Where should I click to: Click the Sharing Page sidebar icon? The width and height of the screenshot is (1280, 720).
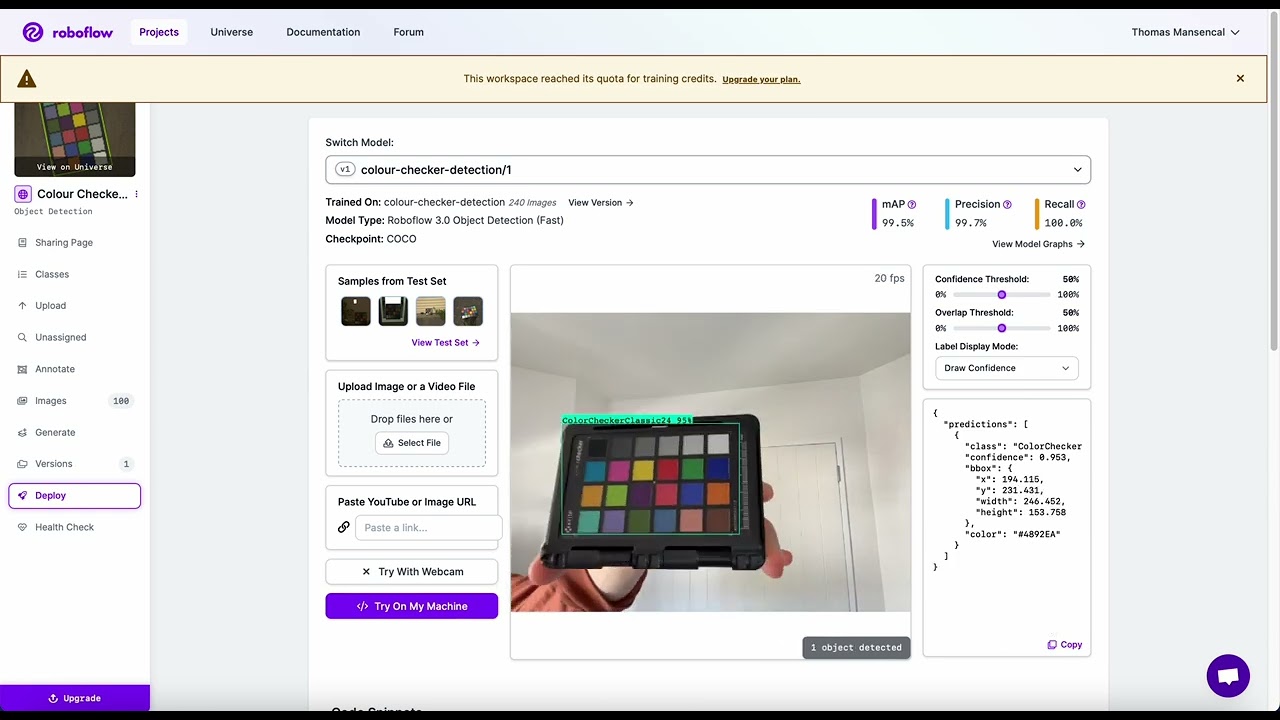pos(23,242)
